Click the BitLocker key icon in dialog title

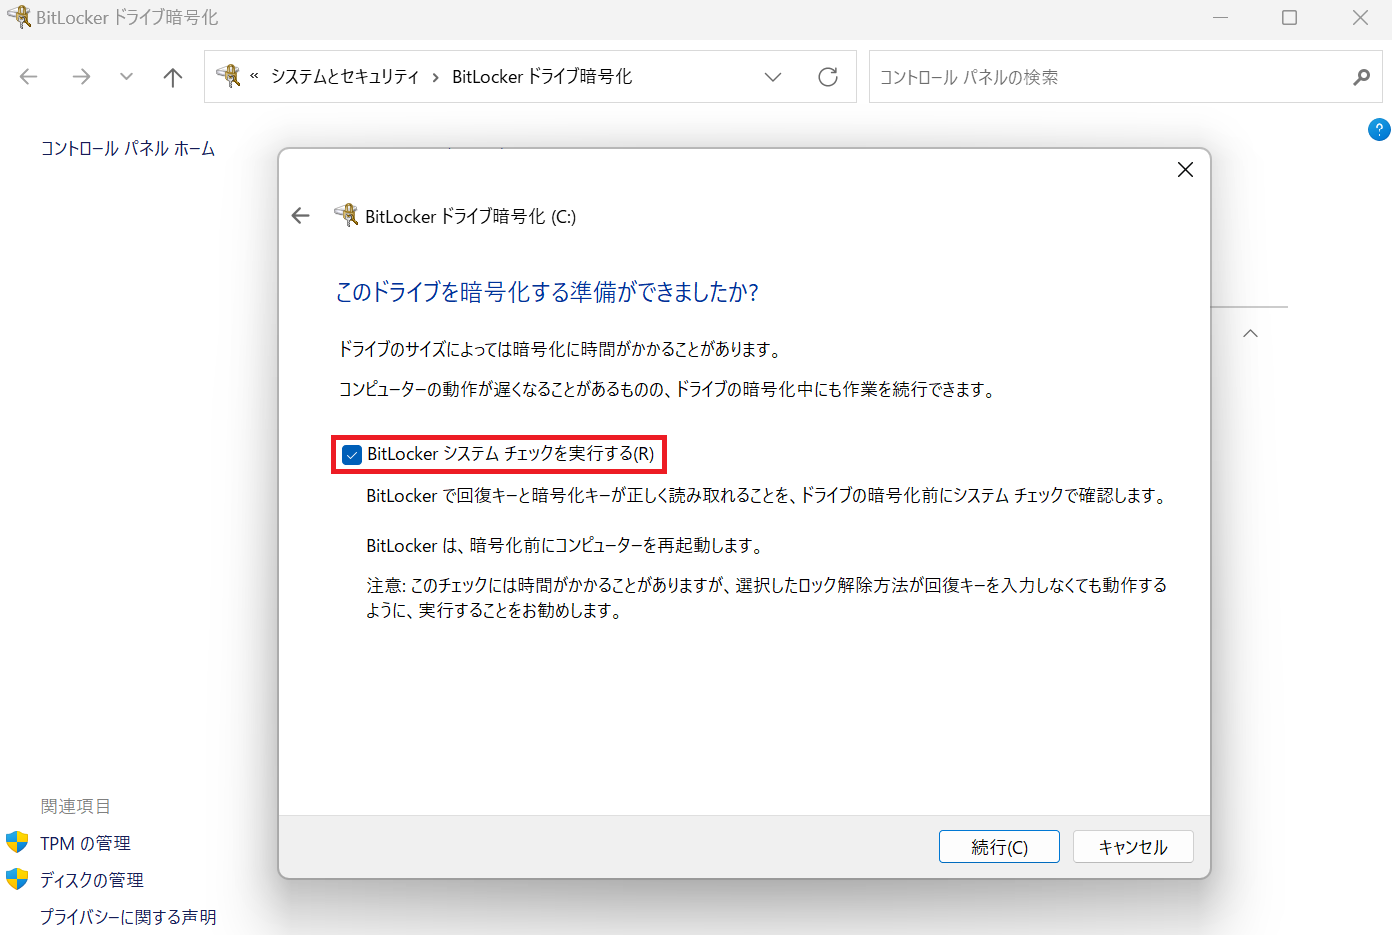(346, 214)
